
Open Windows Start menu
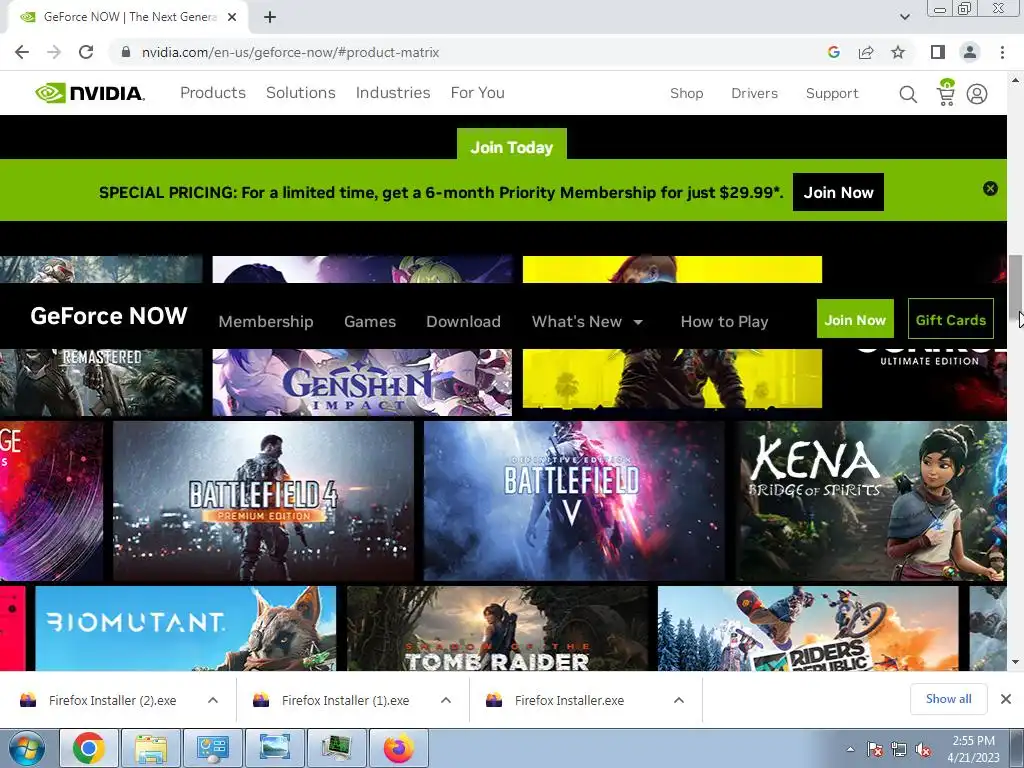27,748
